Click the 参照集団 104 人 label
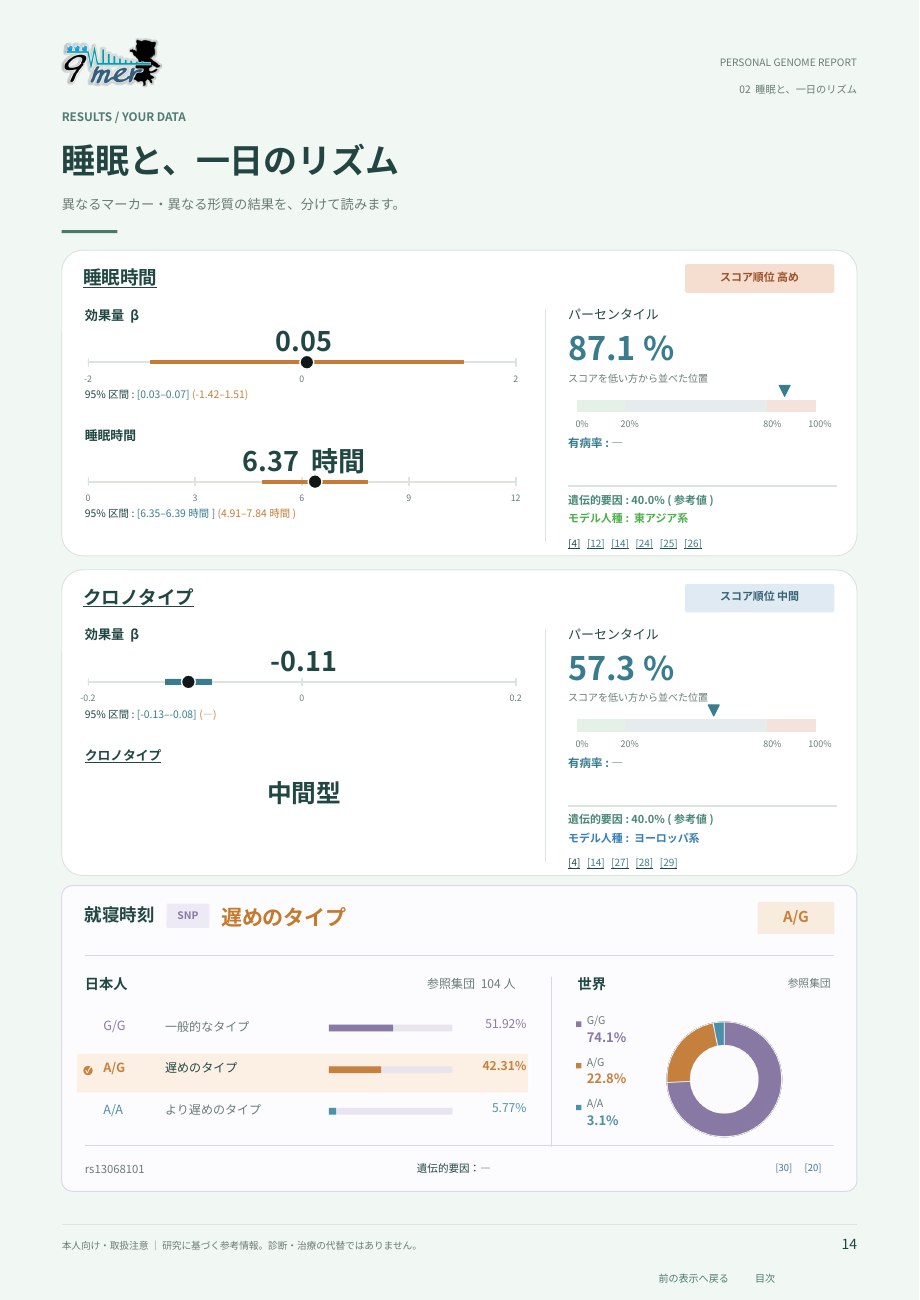 tap(471, 984)
